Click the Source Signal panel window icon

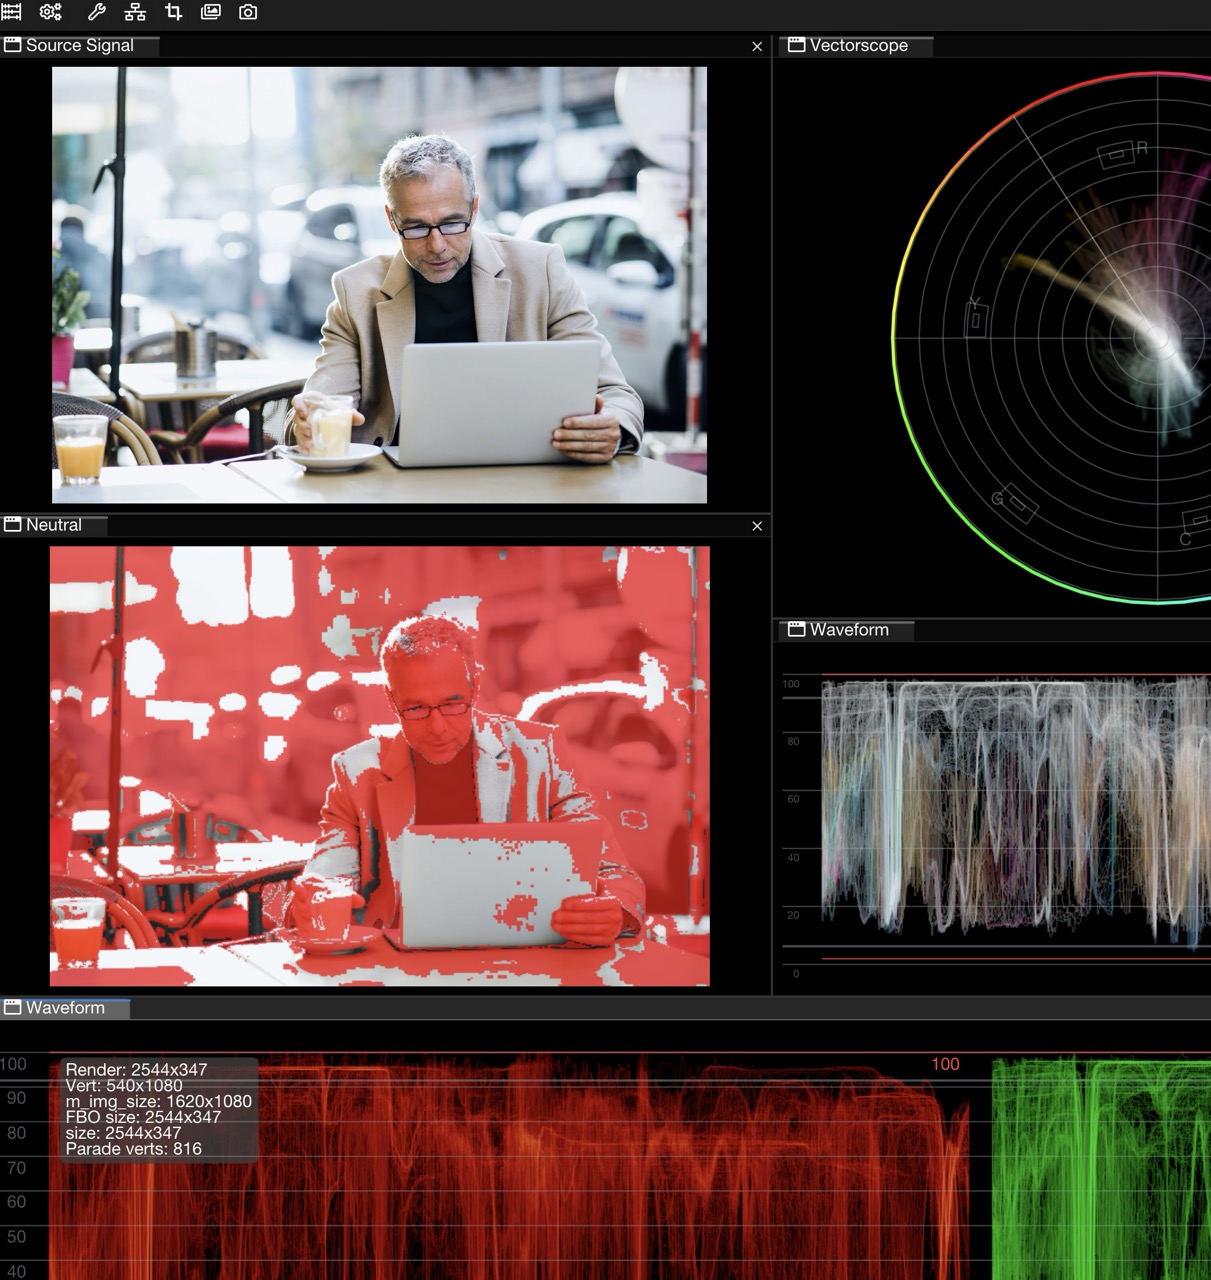(x=13, y=45)
